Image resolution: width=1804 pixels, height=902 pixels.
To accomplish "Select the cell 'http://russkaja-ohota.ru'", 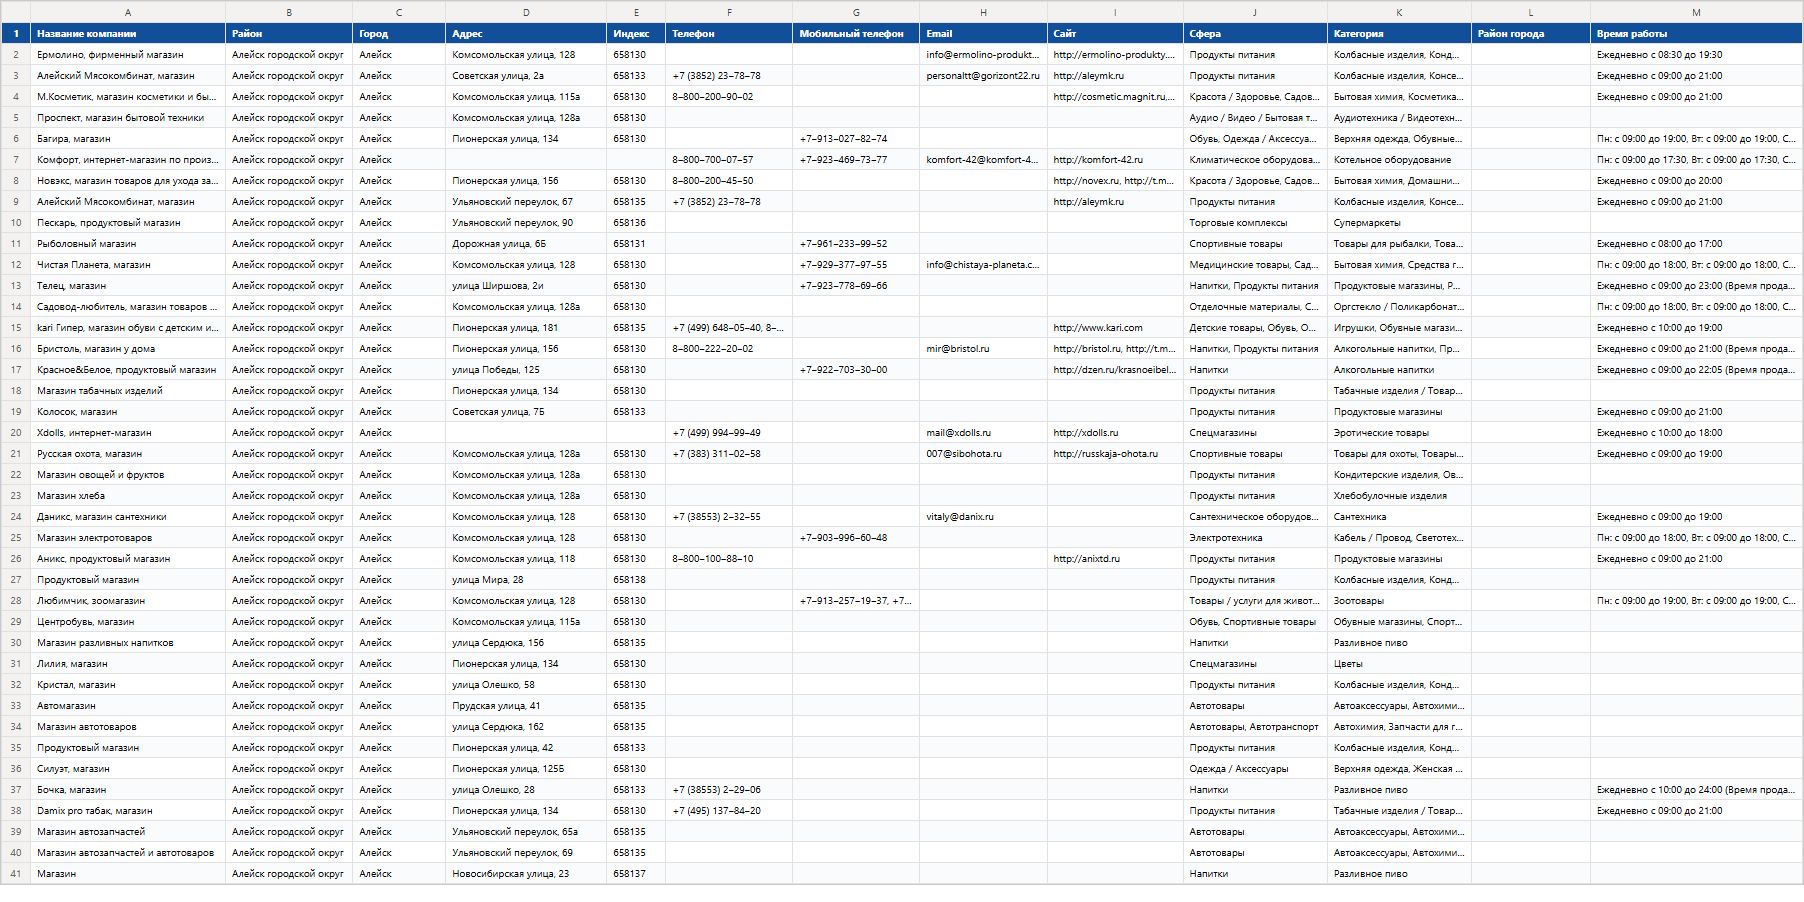I will tap(1115, 454).
